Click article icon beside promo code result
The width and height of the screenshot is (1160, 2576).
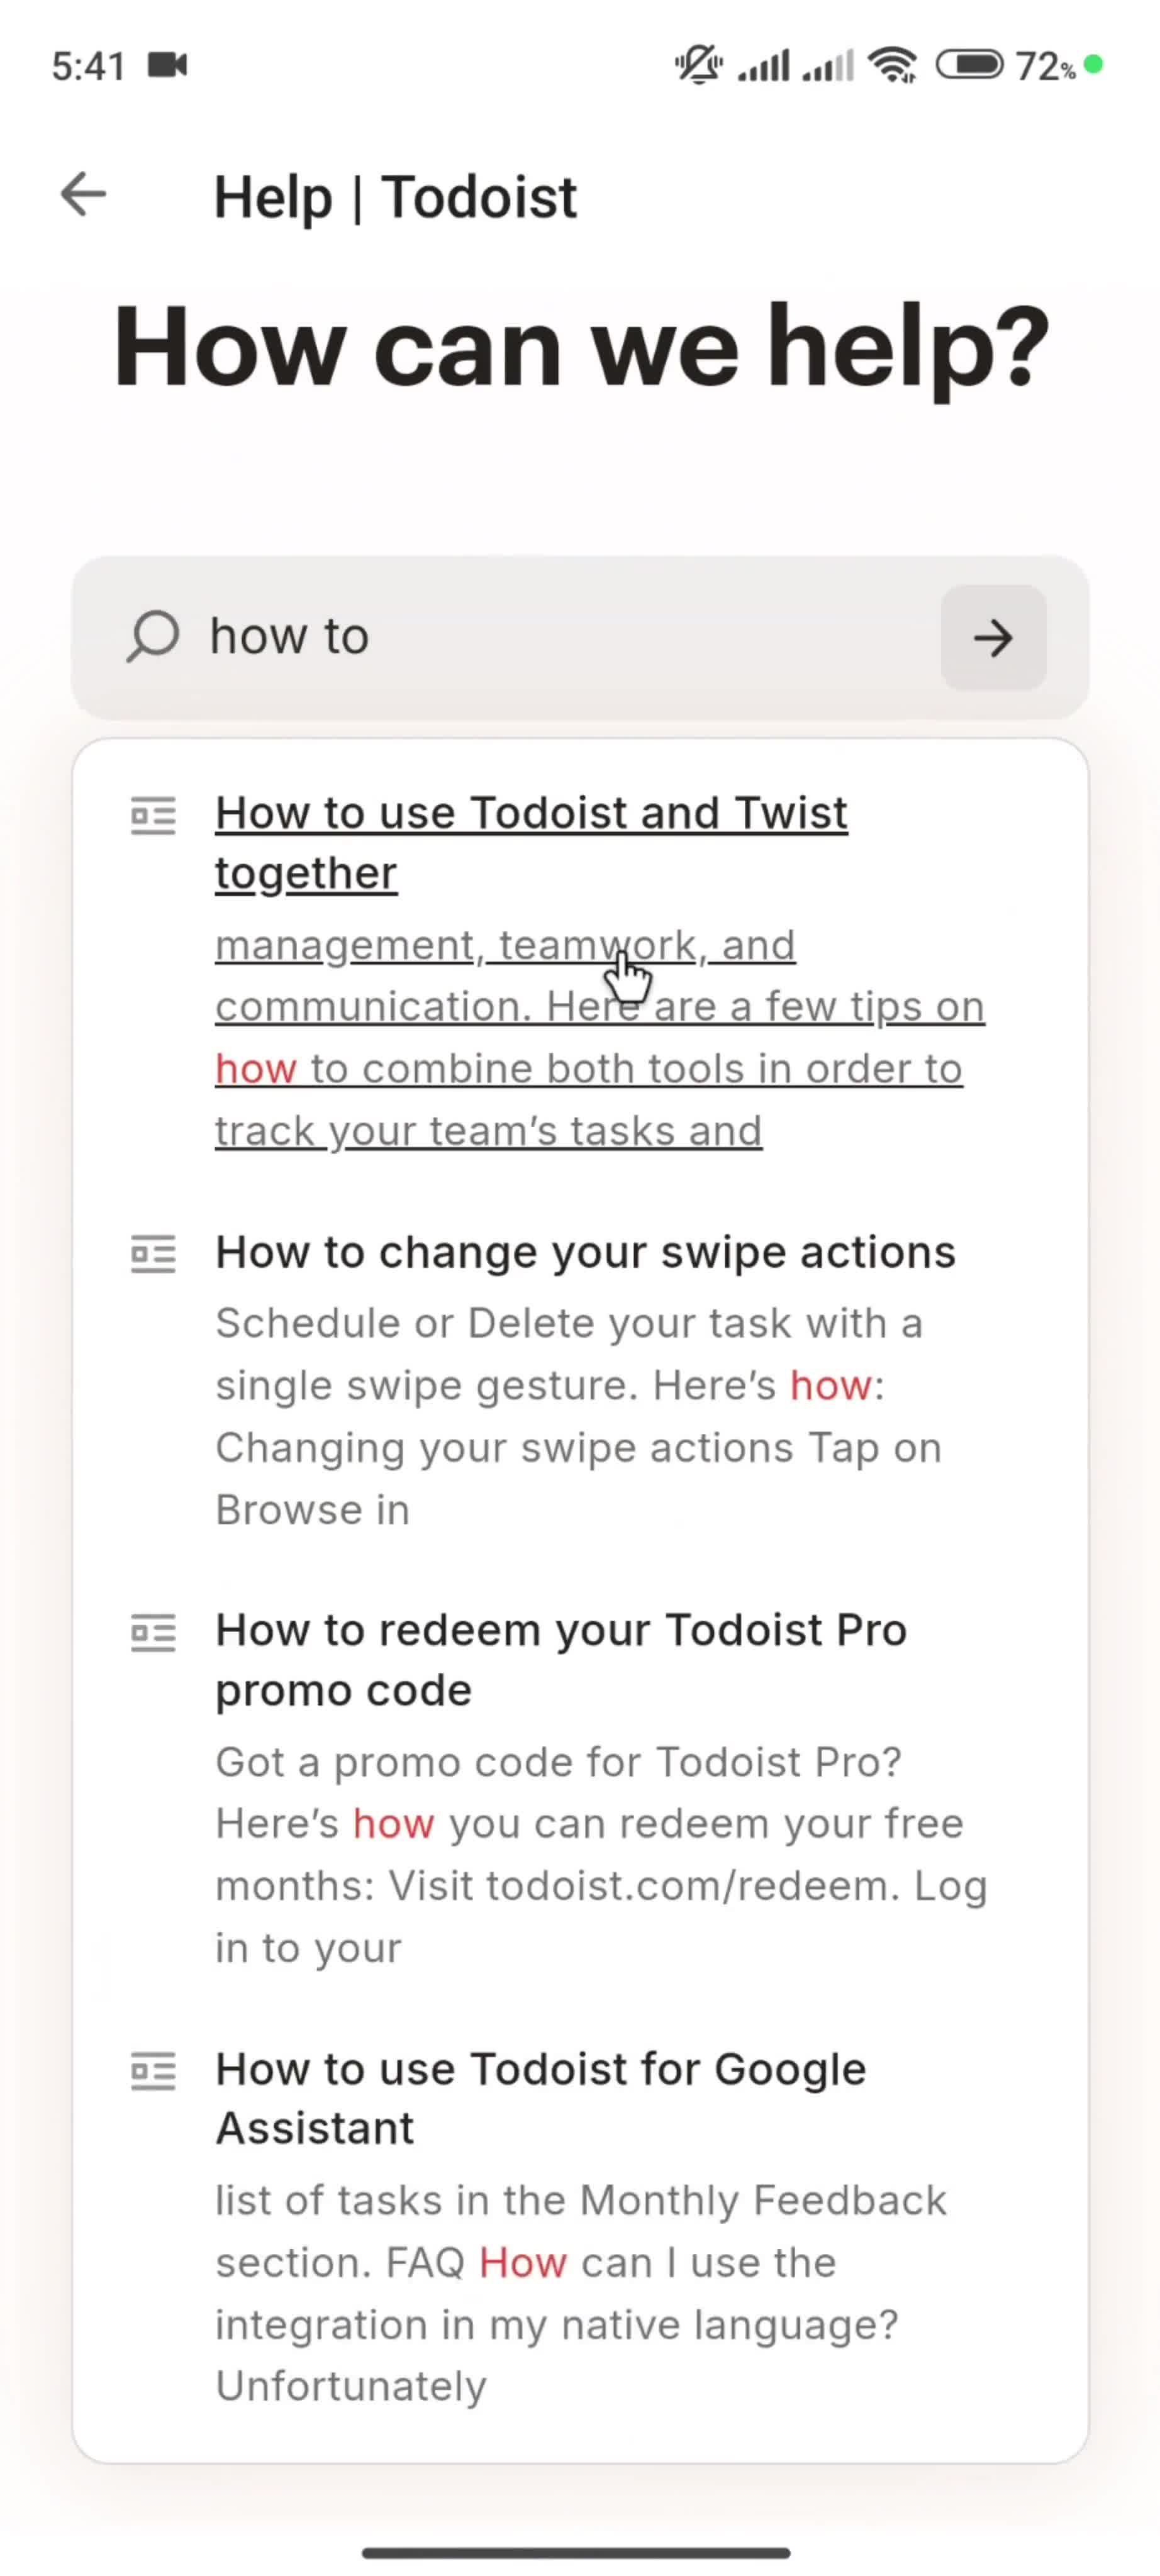(153, 1633)
